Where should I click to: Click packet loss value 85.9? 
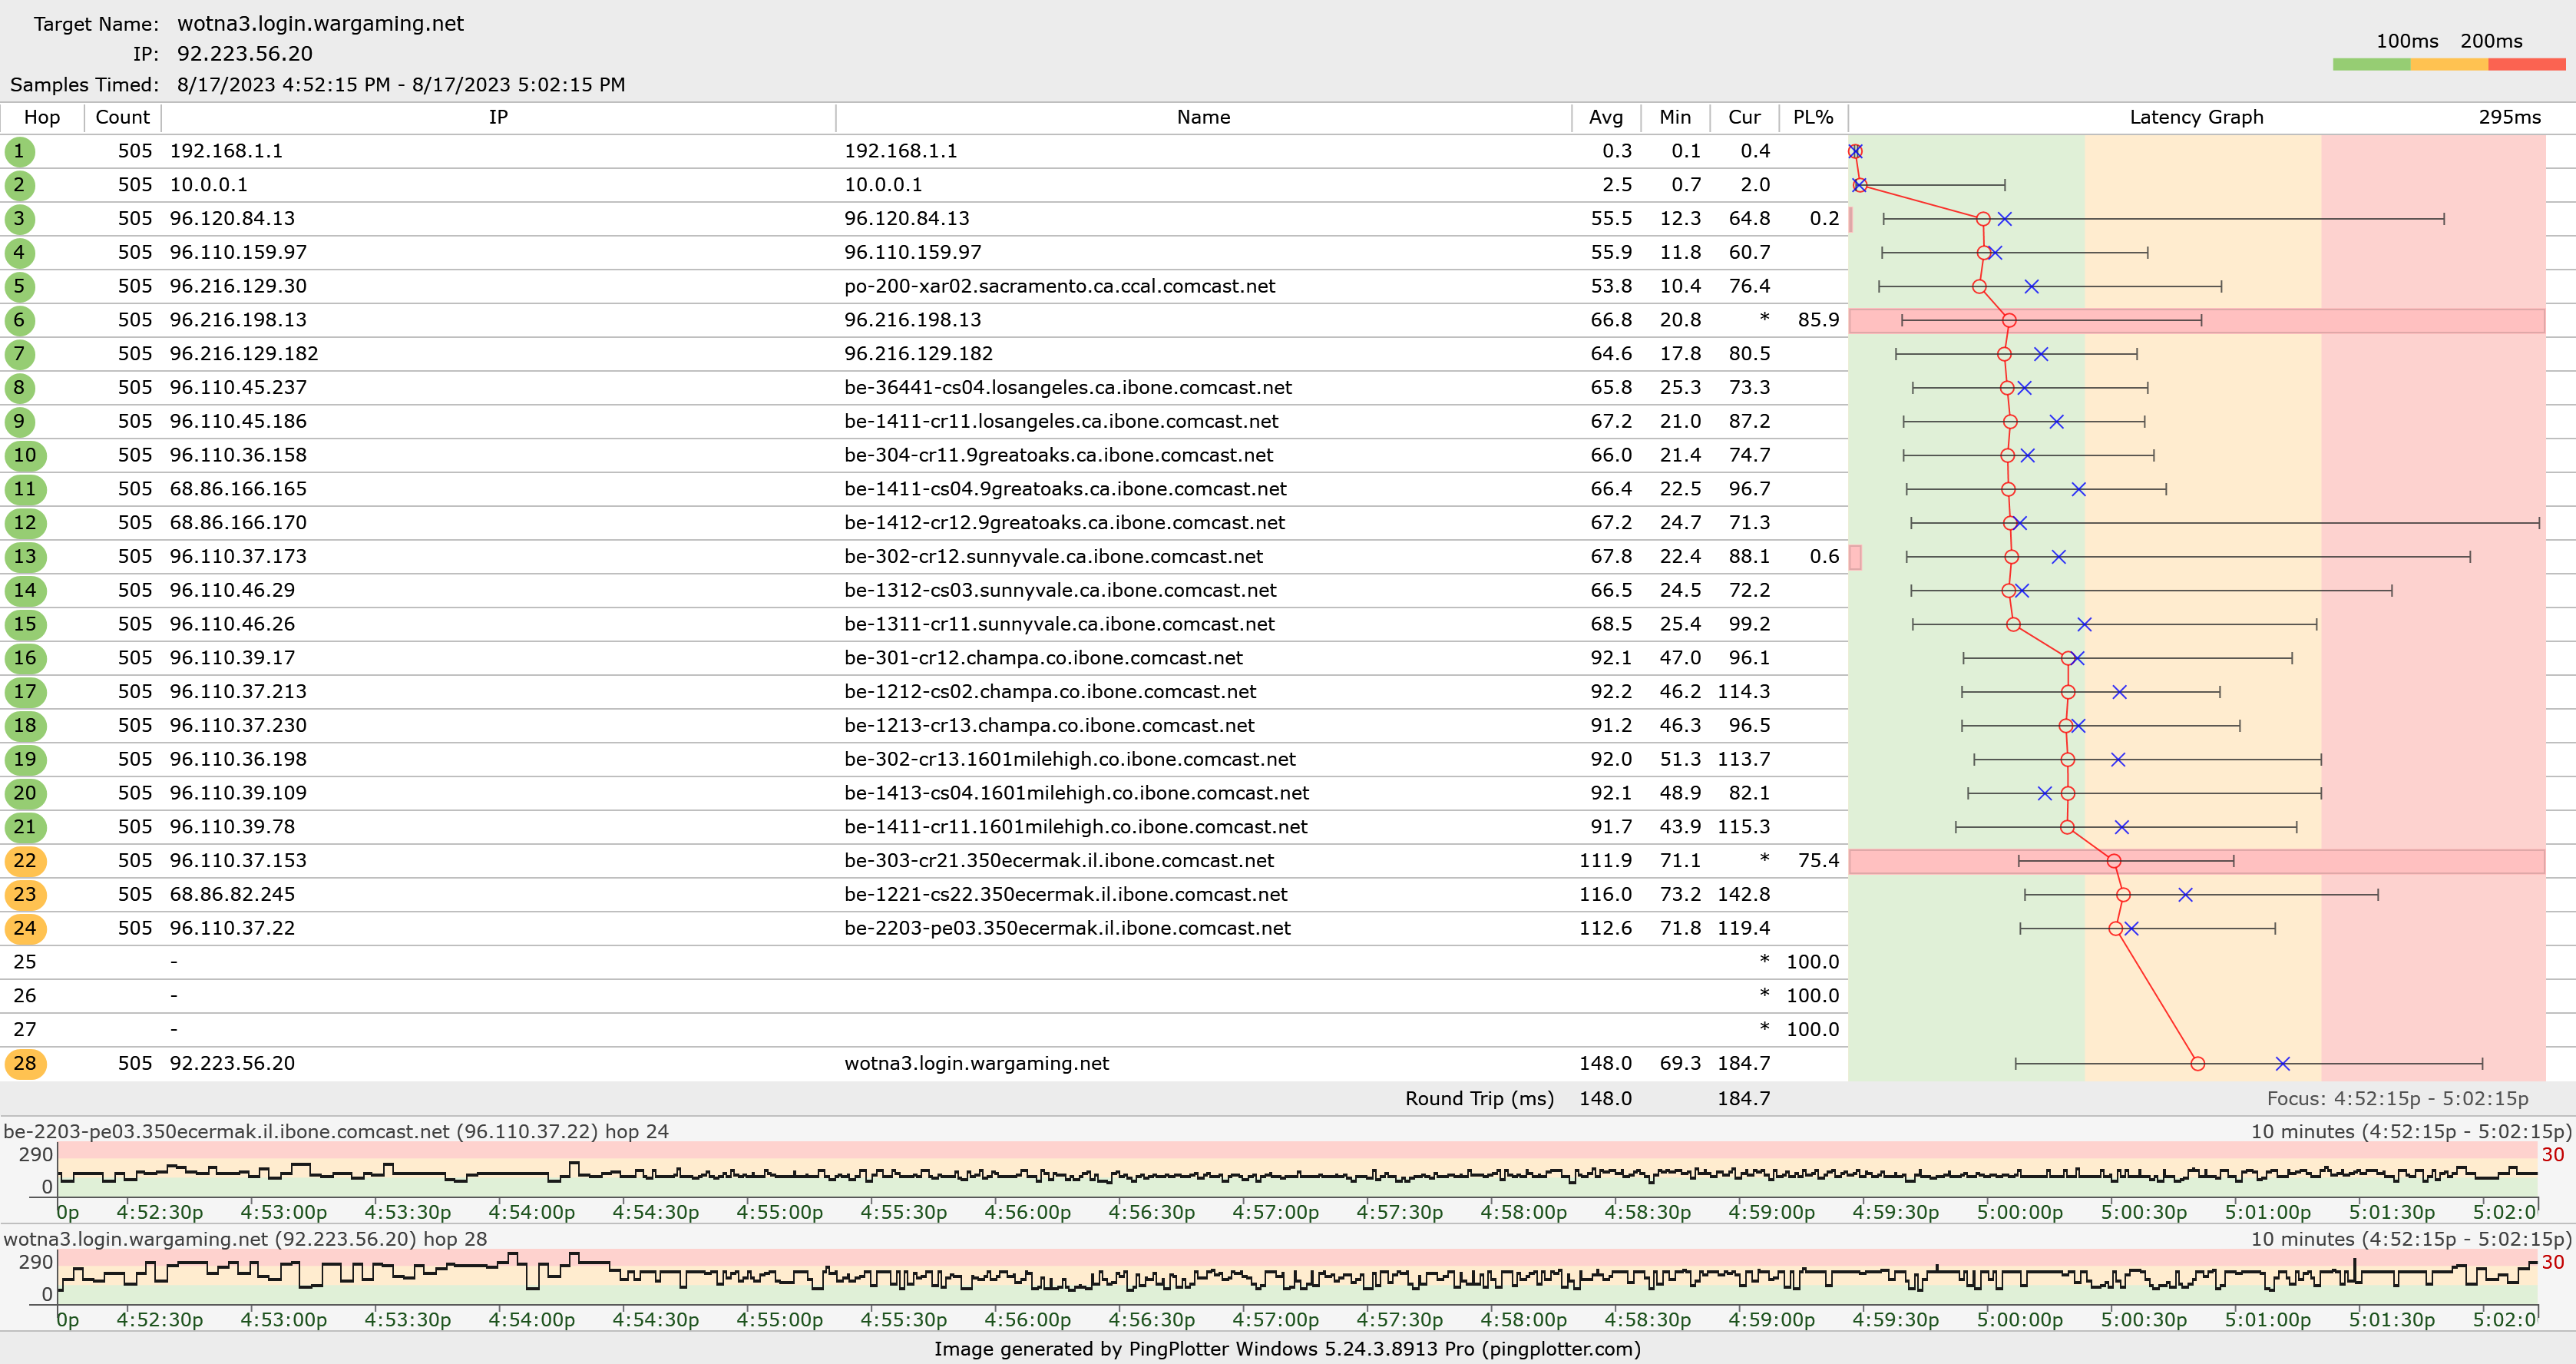coord(1818,320)
